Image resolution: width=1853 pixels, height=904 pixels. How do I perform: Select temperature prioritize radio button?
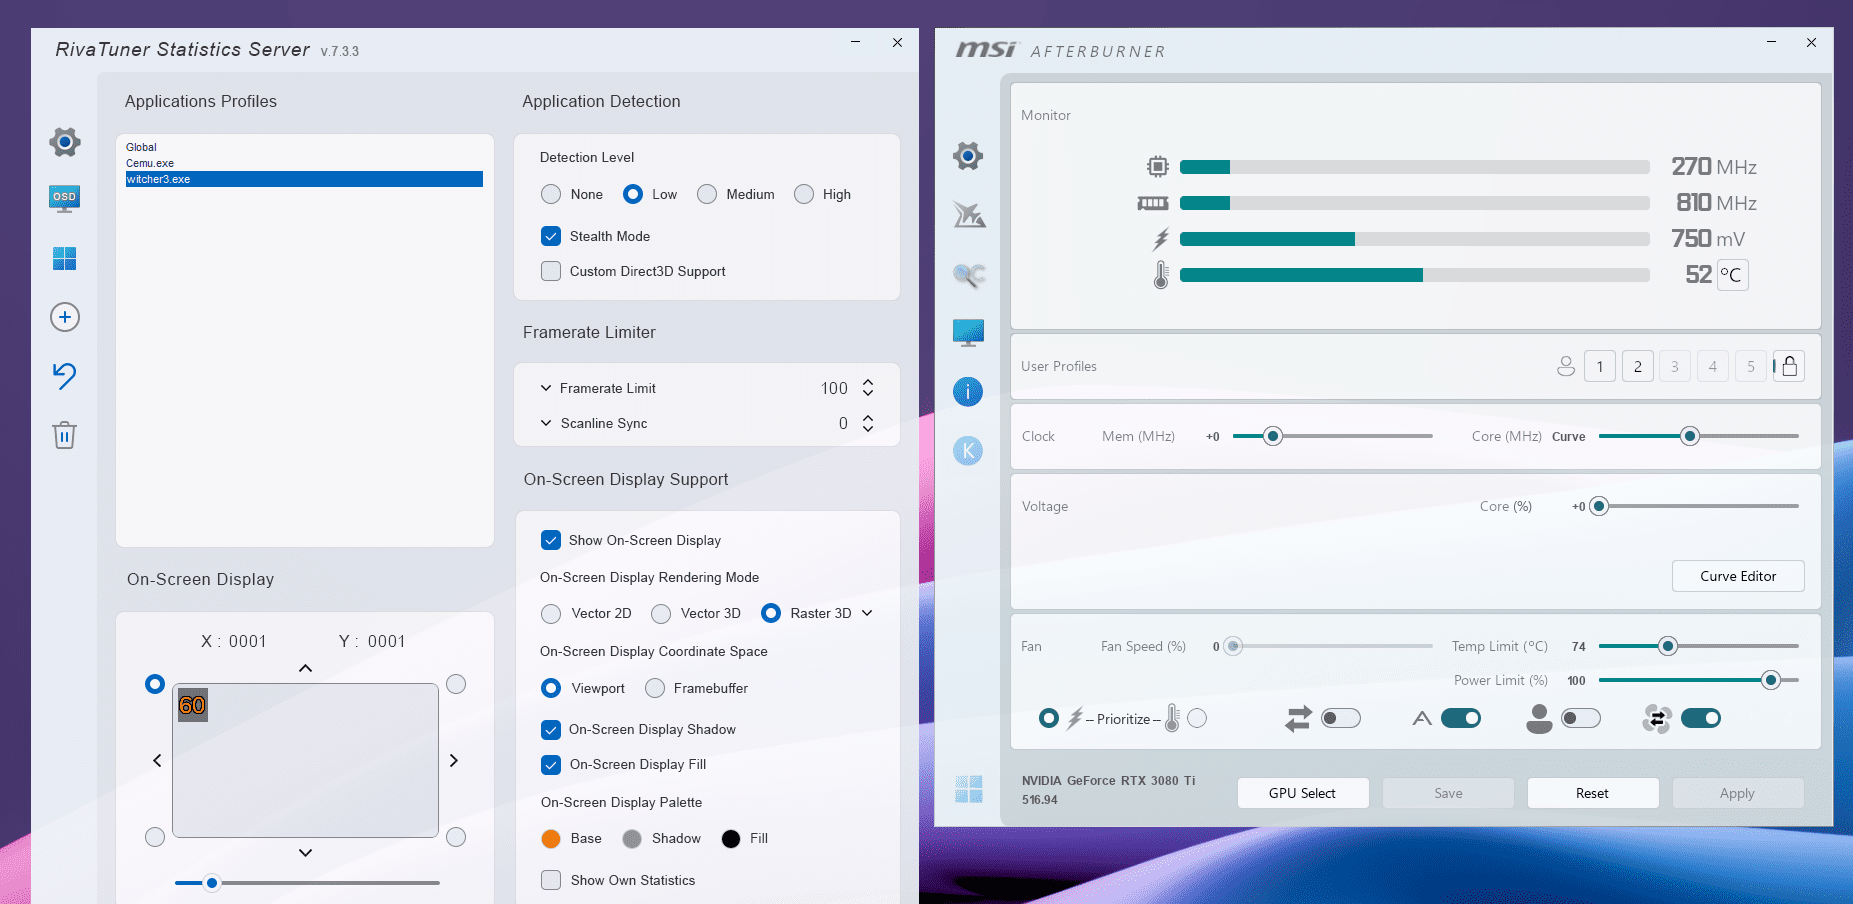[1197, 718]
